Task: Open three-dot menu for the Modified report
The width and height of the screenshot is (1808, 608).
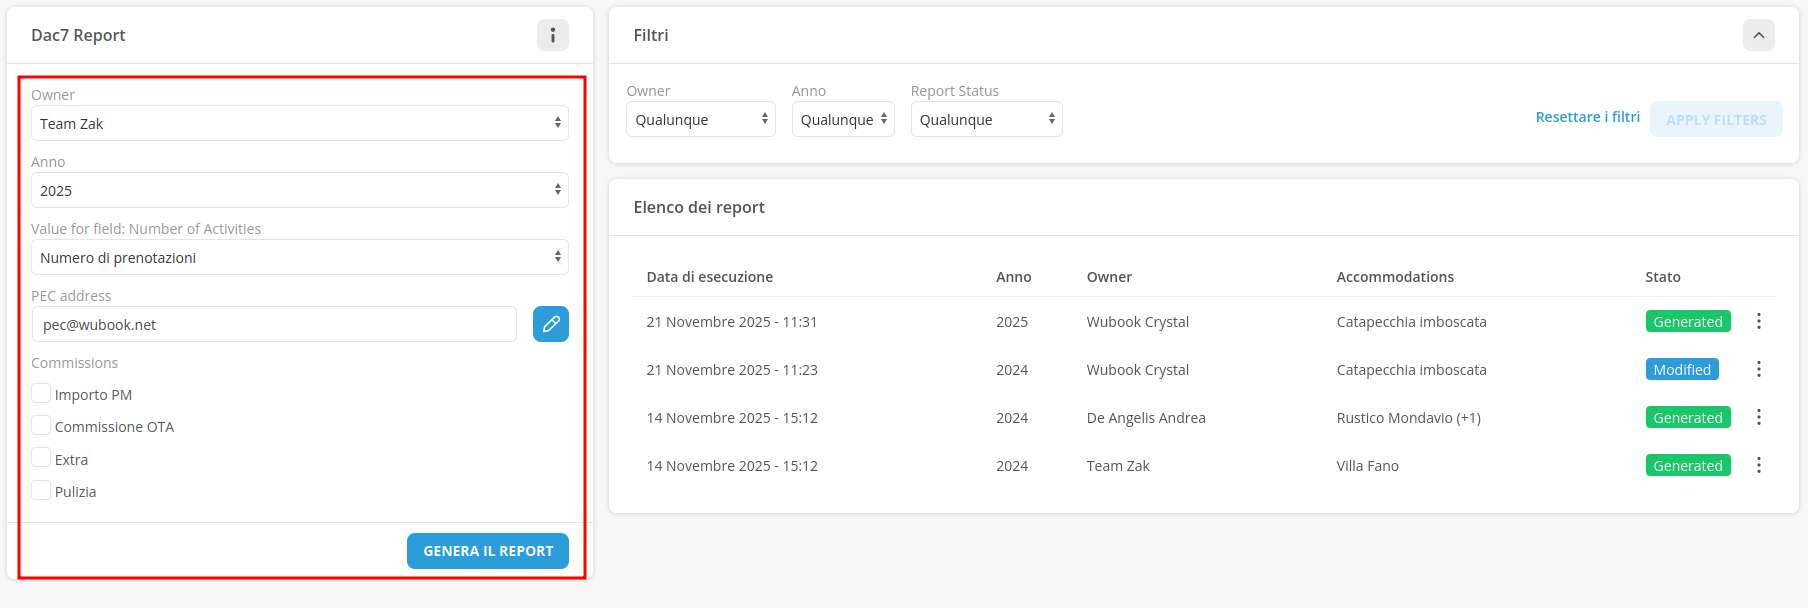Action: click(x=1758, y=369)
